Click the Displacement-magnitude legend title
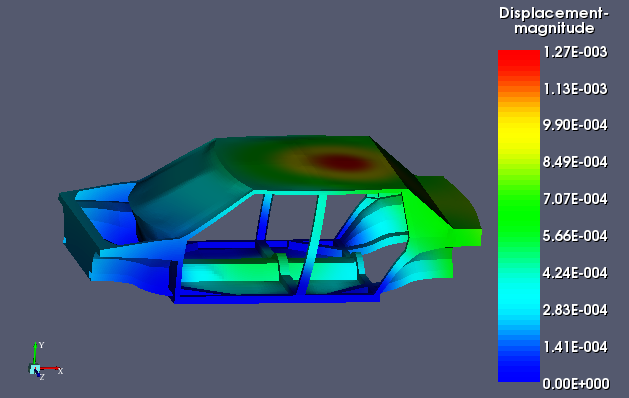The width and height of the screenshot is (629, 398). tap(554, 20)
